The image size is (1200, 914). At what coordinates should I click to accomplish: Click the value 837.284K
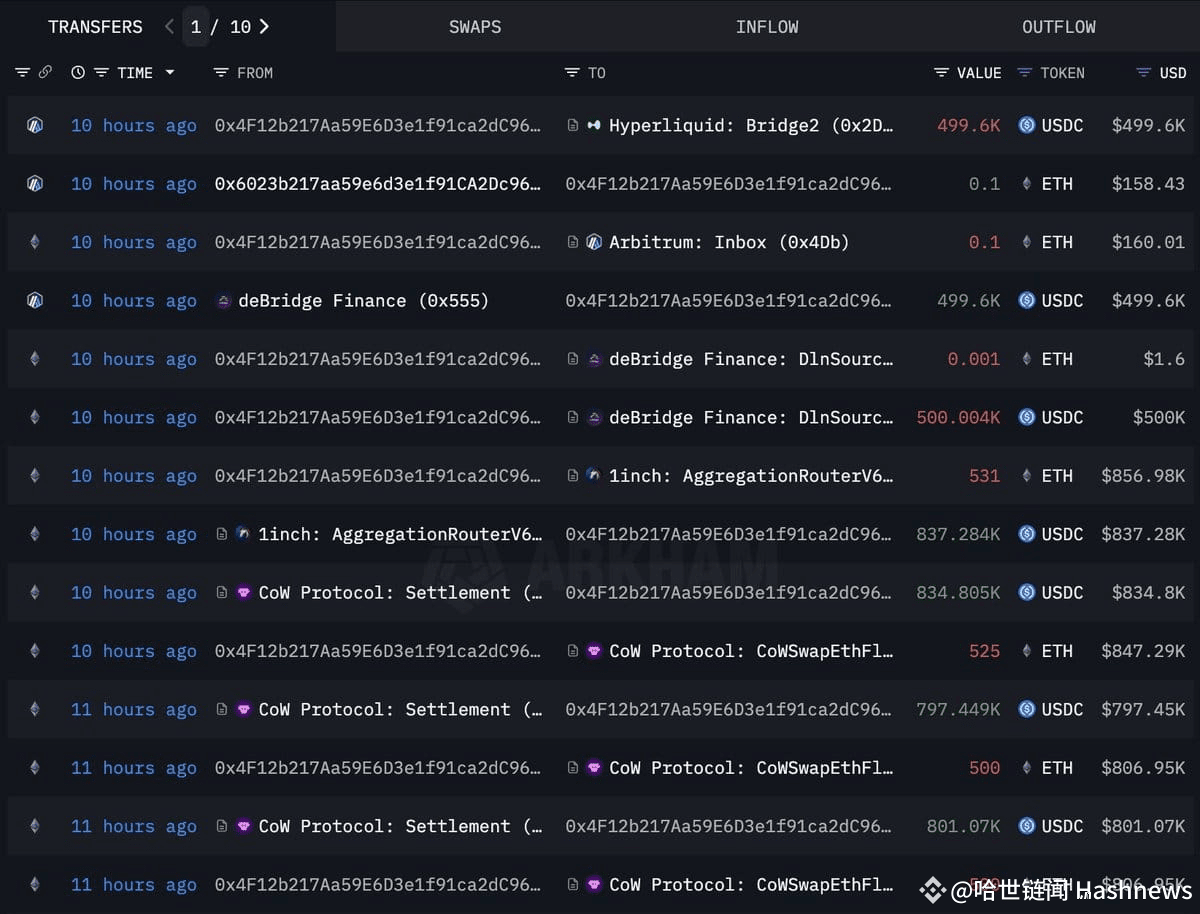point(958,534)
